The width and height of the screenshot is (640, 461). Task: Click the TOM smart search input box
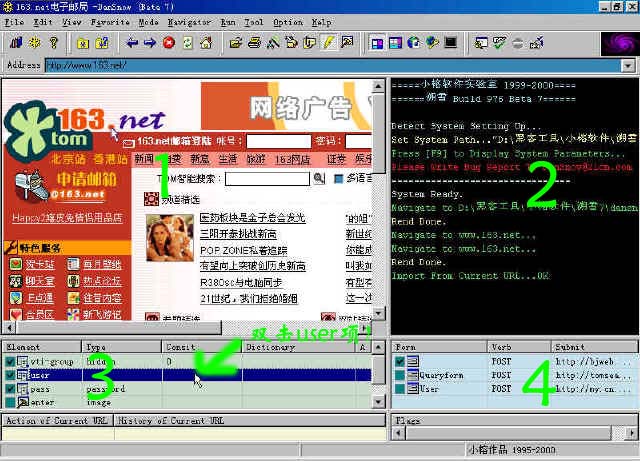pyautogui.click(x=267, y=178)
